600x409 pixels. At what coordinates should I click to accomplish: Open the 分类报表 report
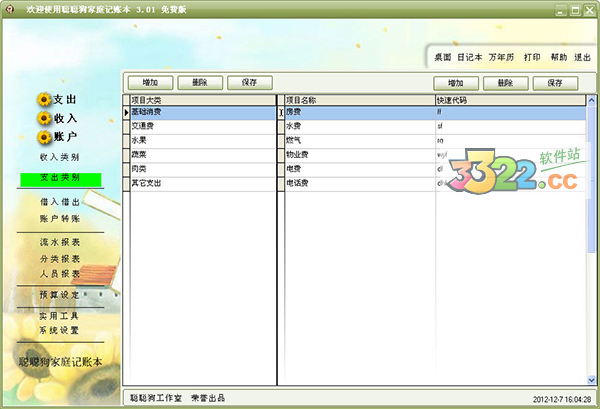[x=60, y=259]
